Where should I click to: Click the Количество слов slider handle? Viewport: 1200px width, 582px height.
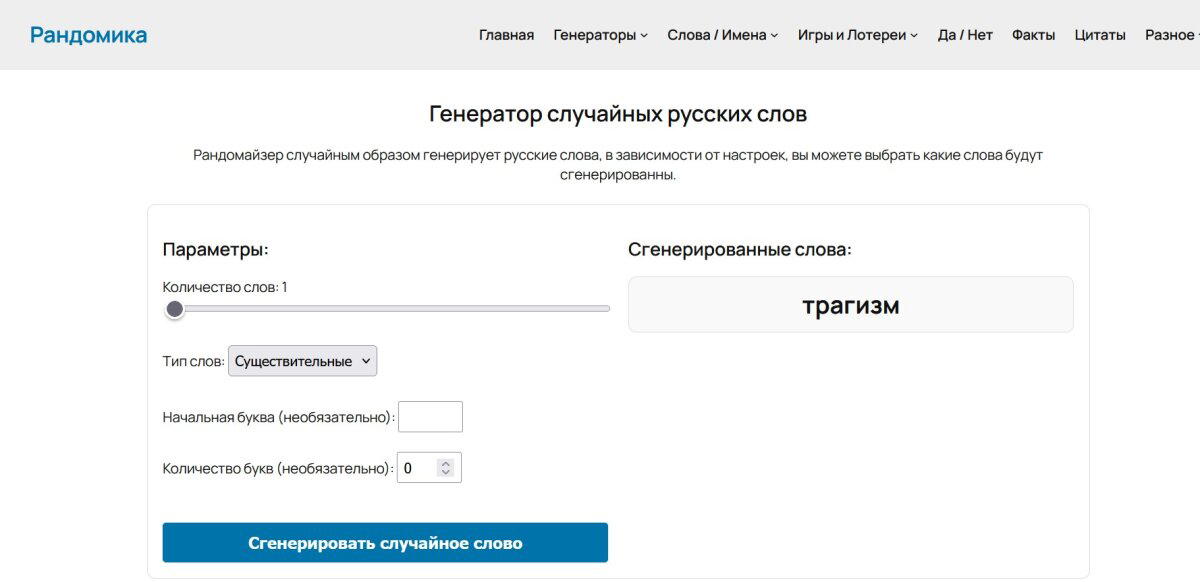[175, 309]
